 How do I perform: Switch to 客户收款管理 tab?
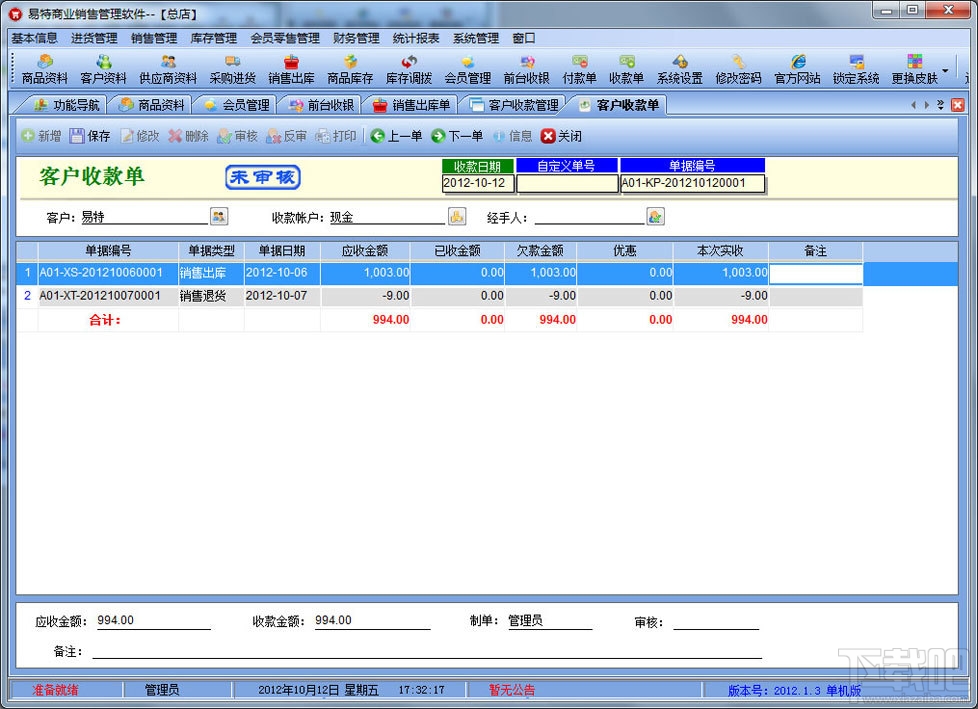point(515,105)
